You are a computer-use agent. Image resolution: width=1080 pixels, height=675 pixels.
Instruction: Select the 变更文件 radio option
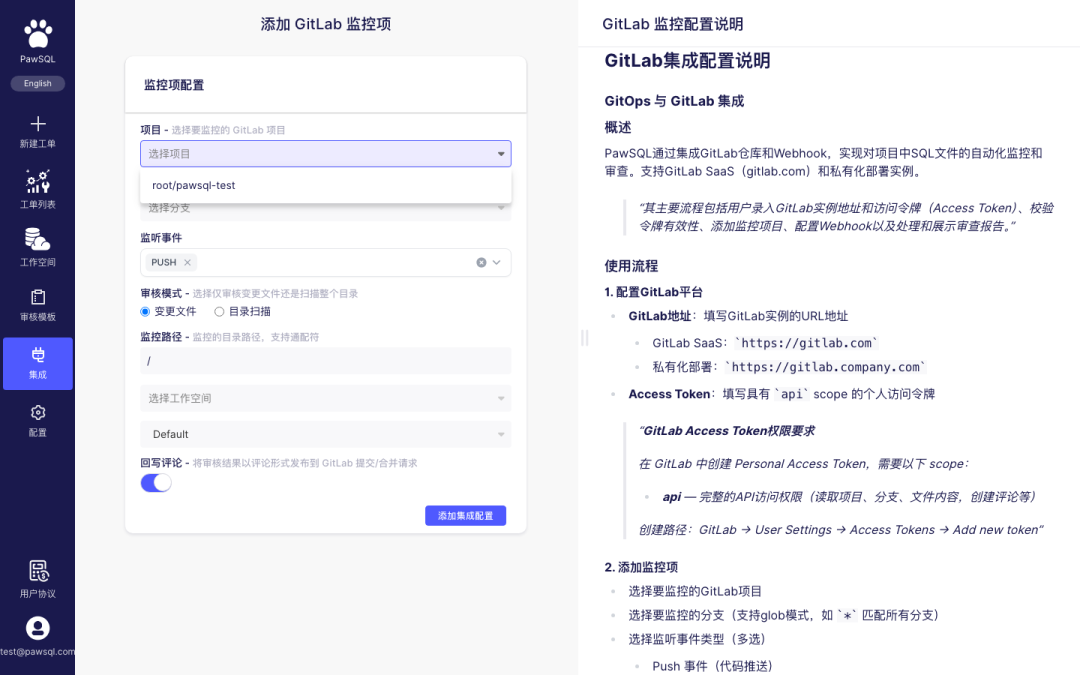click(145, 311)
